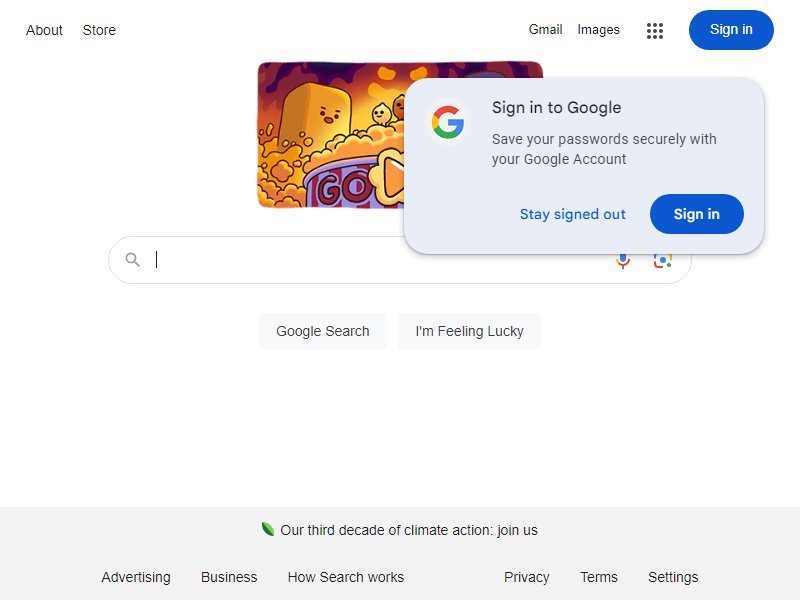Open the How Search works link
The height and width of the screenshot is (600, 800).
(346, 577)
